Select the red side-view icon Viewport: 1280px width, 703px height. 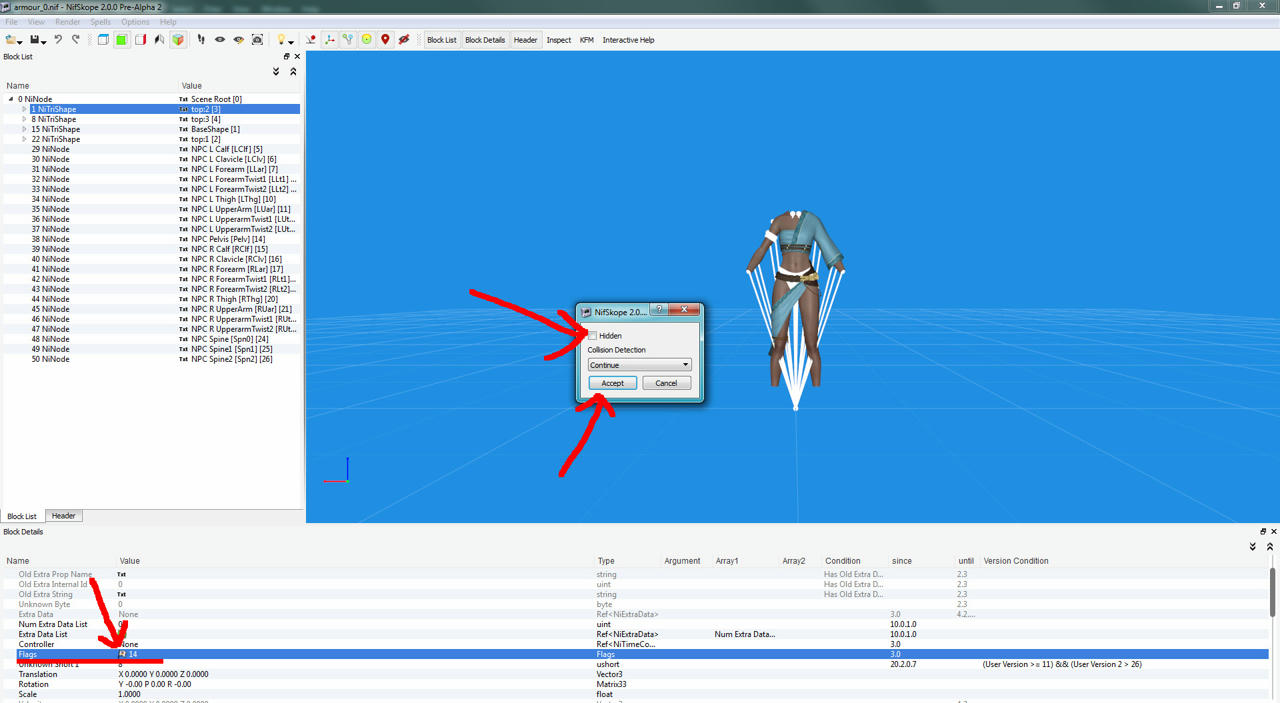(140, 40)
